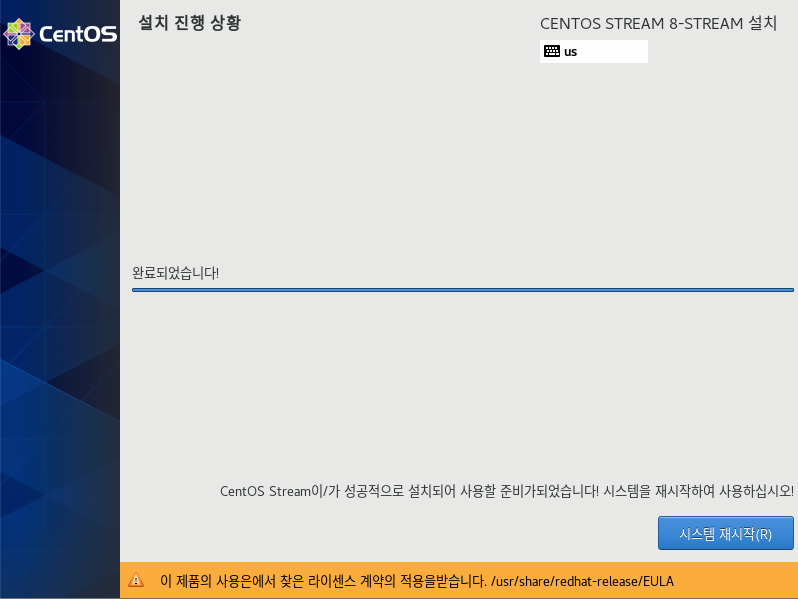The width and height of the screenshot is (798, 599).
Task: Click the keyboard icon next to us
Action: [552, 51]
